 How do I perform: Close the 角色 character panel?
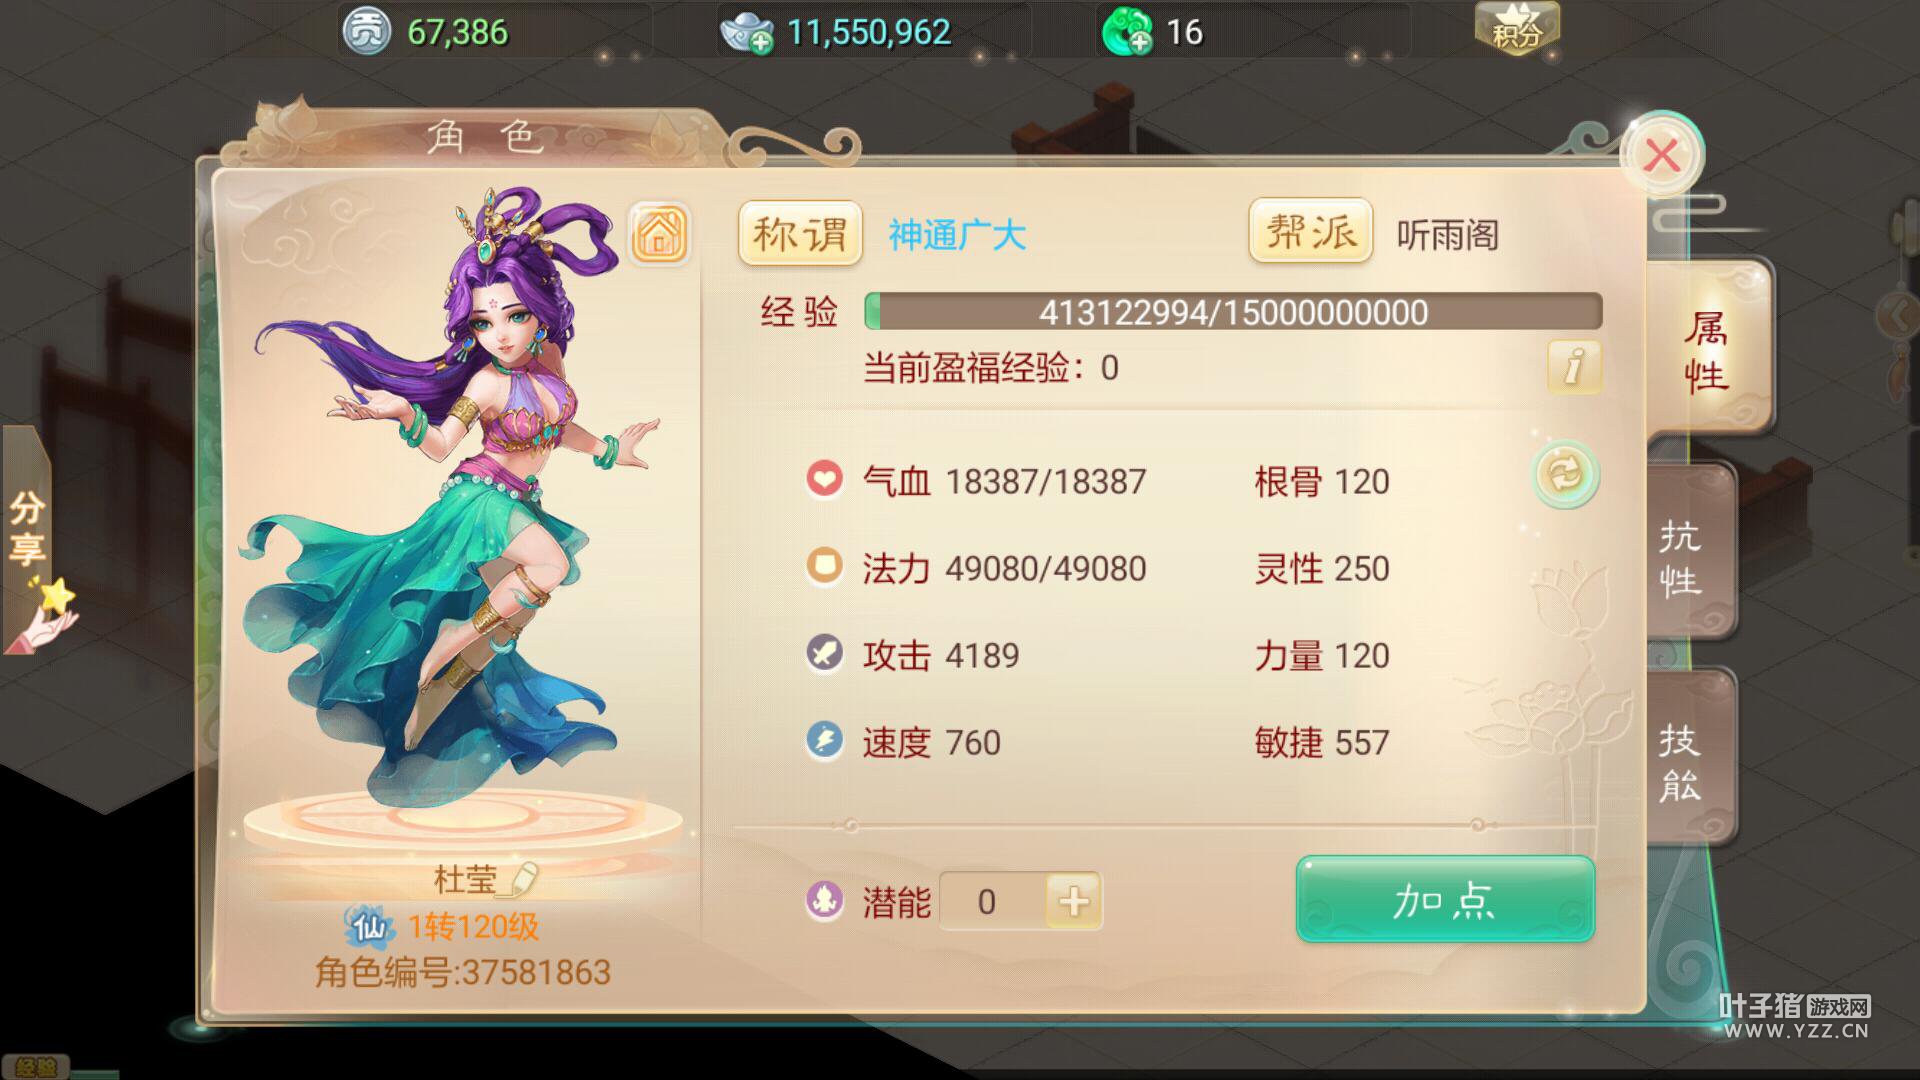1662,156
